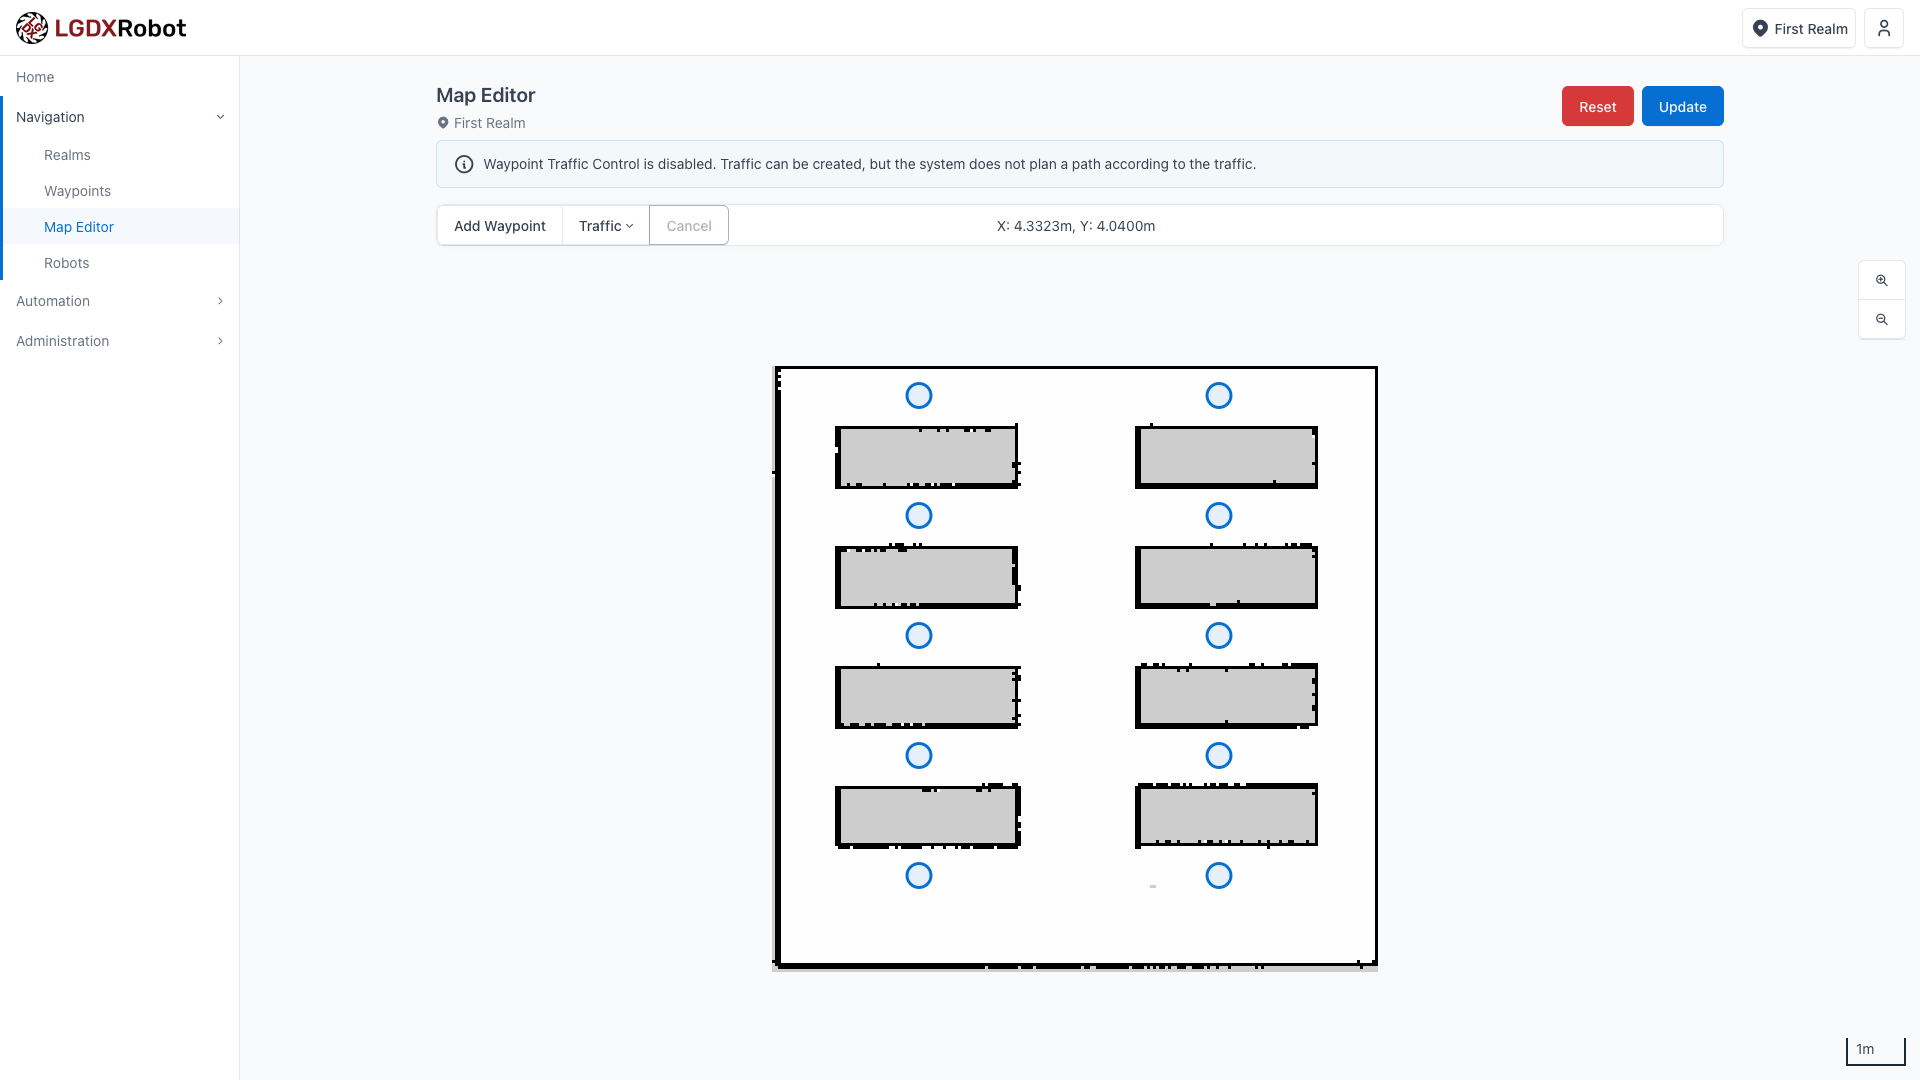
Task: Collapse the Navigation section
Action: (119, 117)
